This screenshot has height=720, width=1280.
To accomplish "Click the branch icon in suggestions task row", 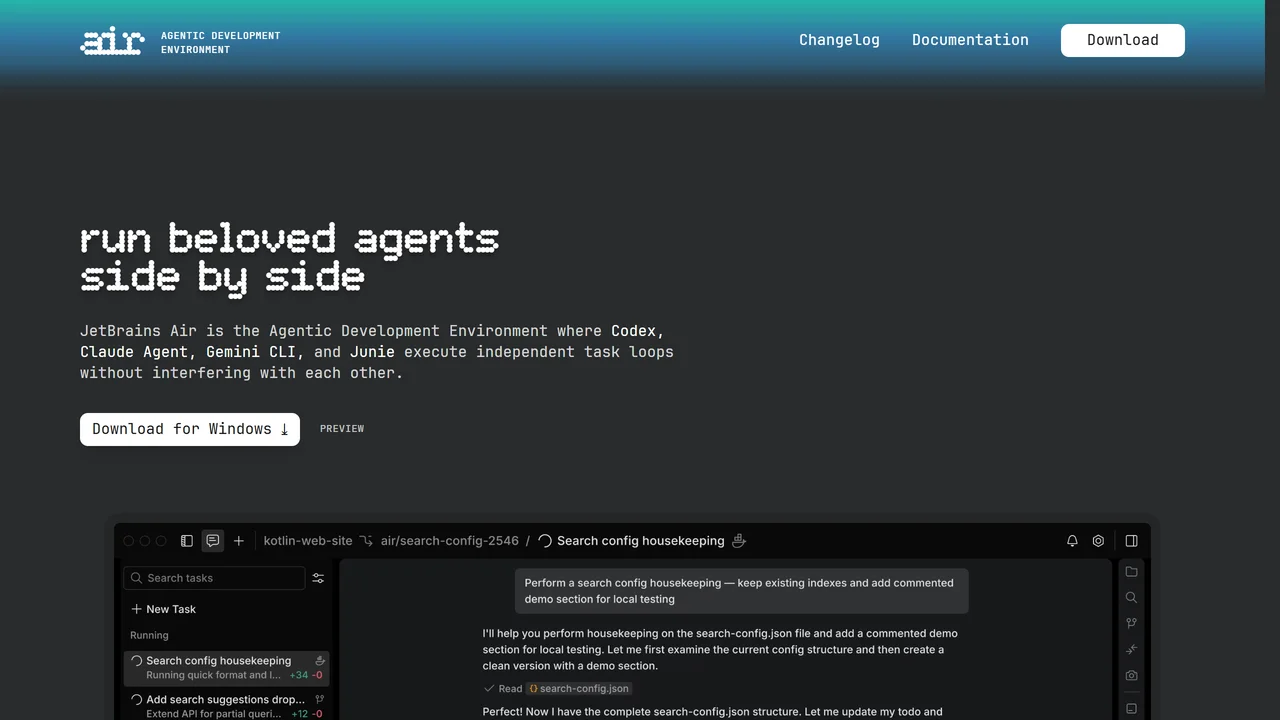I will (320, 700).
